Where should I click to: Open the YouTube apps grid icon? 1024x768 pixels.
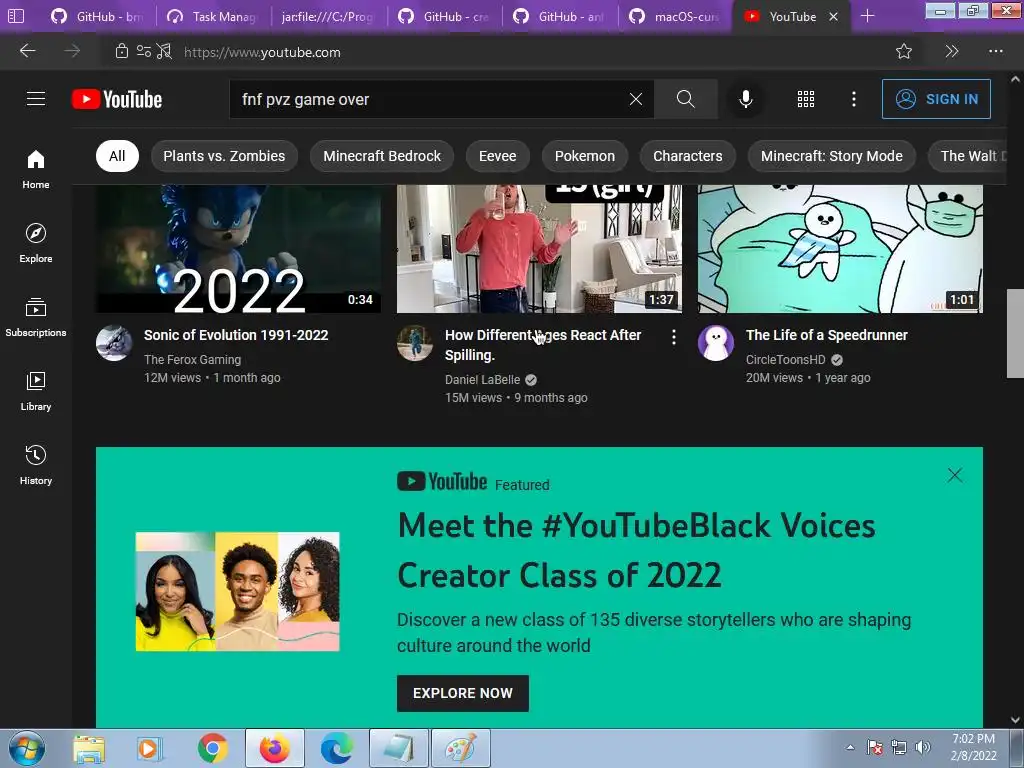click(806, 99)
